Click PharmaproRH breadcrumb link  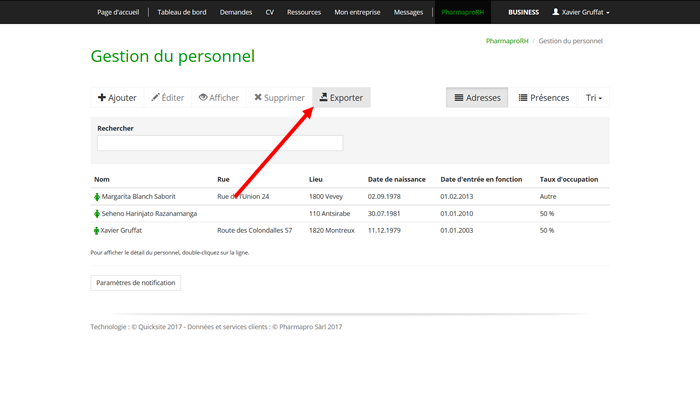point(507,41)
